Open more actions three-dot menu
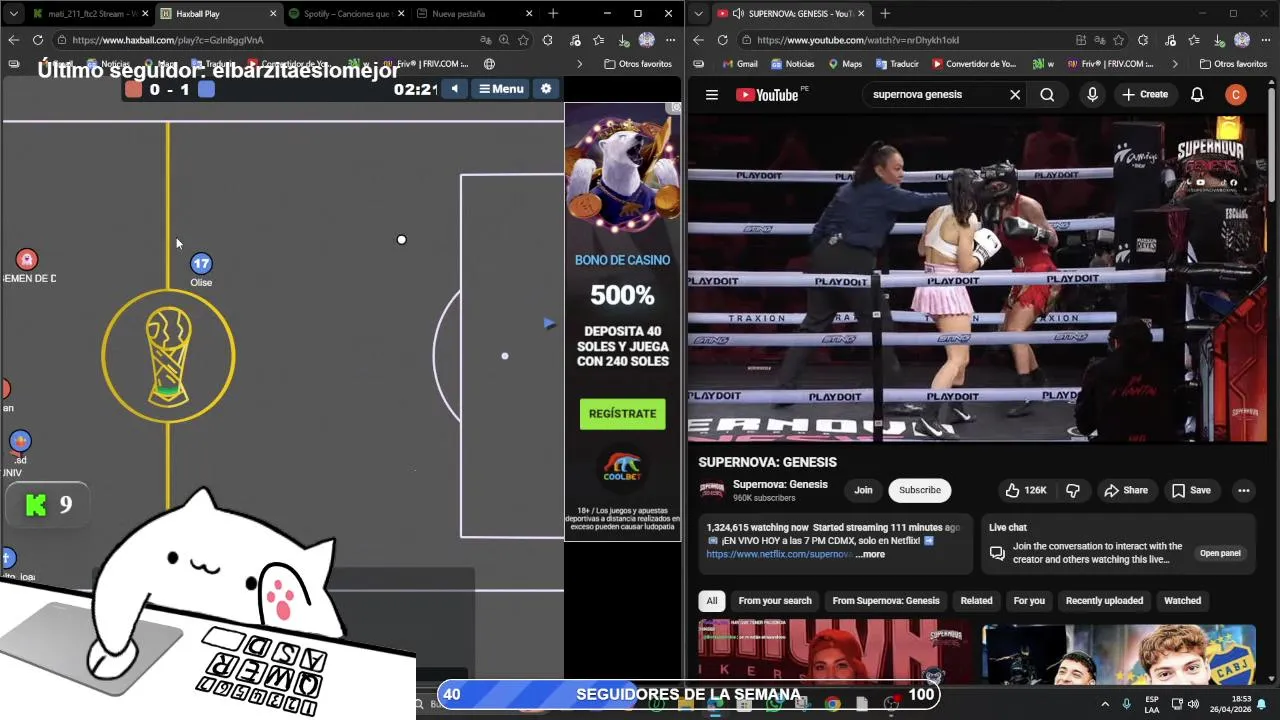The image size is (1280, 720). [x=1244, y=490]
